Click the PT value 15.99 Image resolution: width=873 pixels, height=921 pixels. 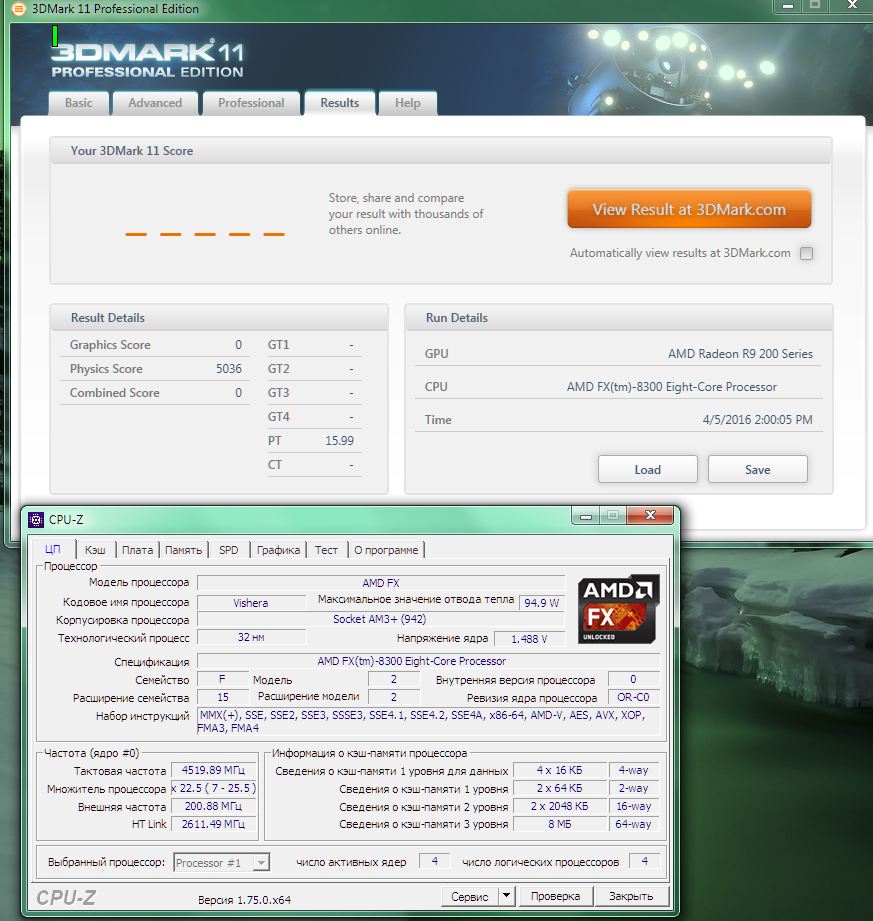[x=340, y=441]
